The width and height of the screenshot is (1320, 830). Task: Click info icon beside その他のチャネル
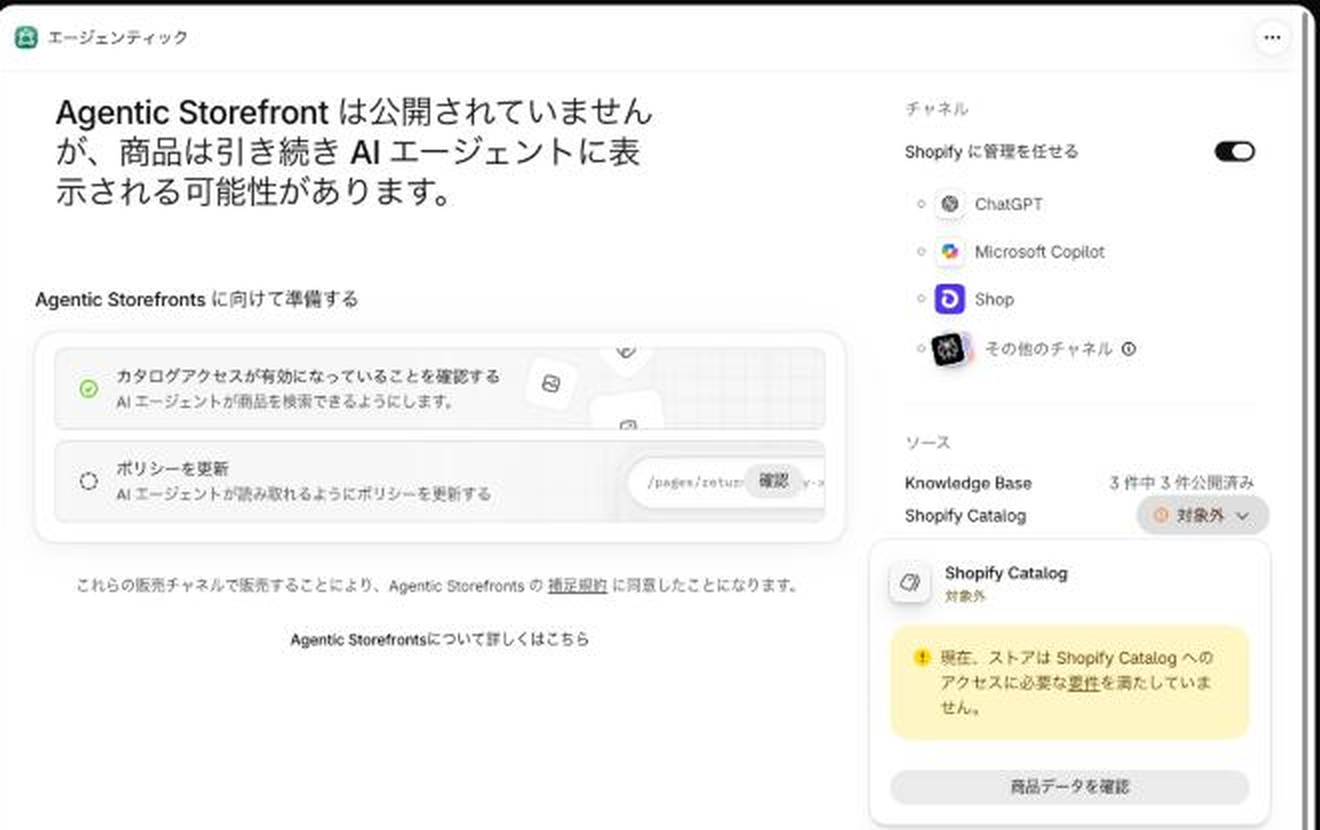1129,349
